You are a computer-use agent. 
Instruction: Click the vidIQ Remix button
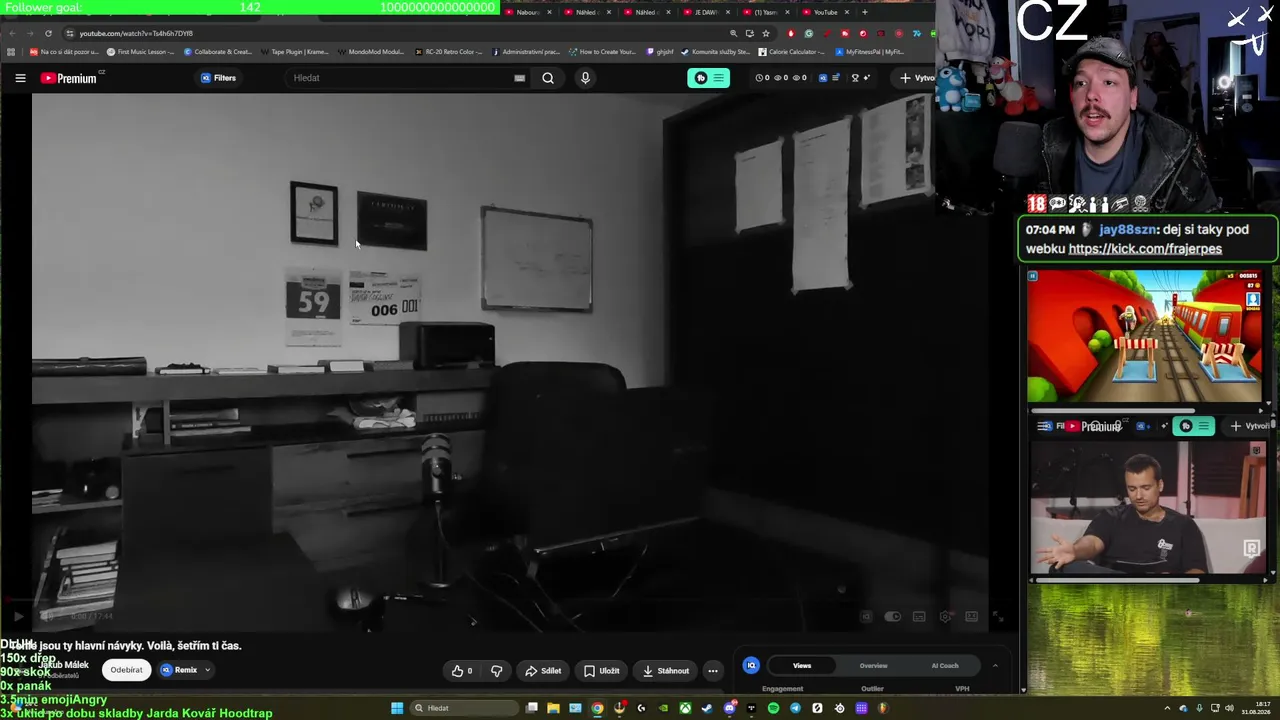(180, 670)
